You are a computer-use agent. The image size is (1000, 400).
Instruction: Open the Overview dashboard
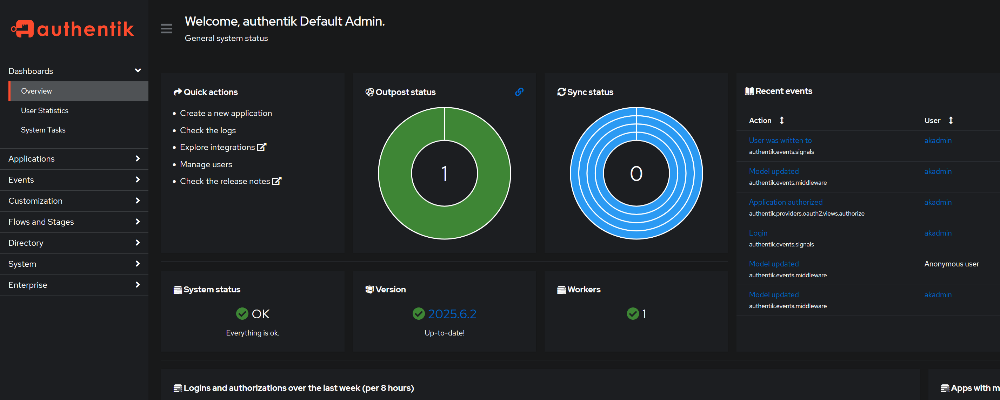(x=78, y=91)
